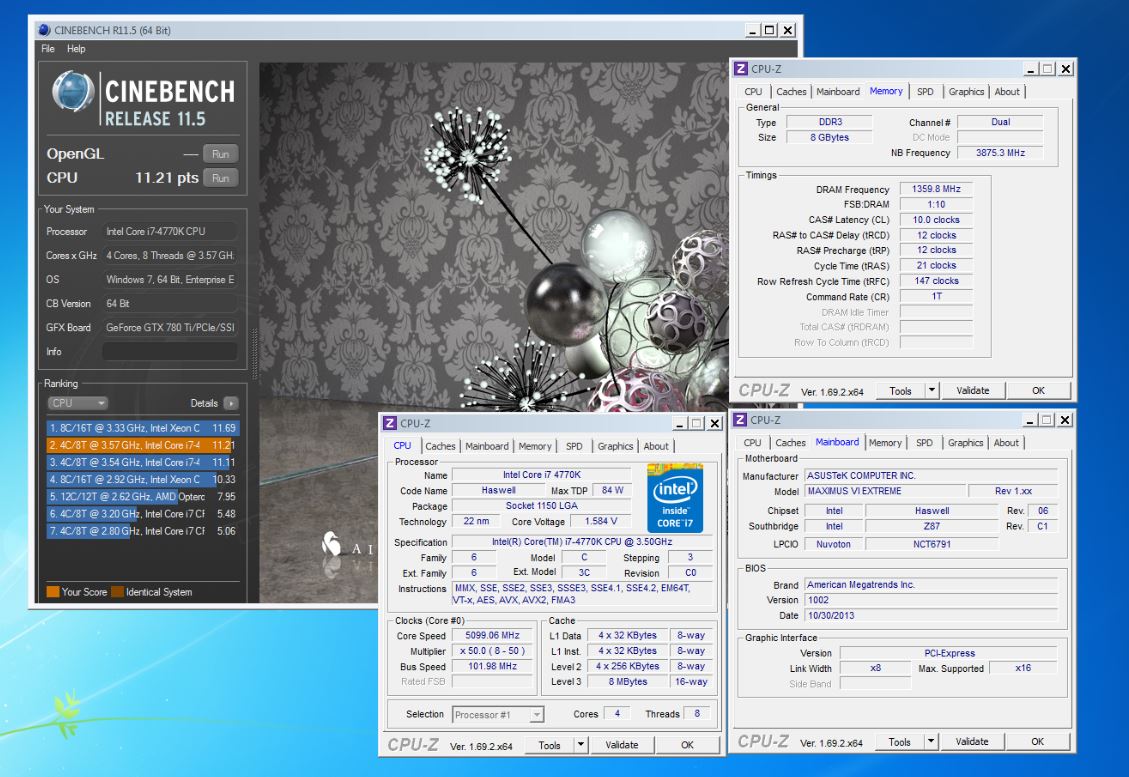Open the CPU ranking dropdown in Cinebench
The image size is (1129, 777).
pos(77,403)
